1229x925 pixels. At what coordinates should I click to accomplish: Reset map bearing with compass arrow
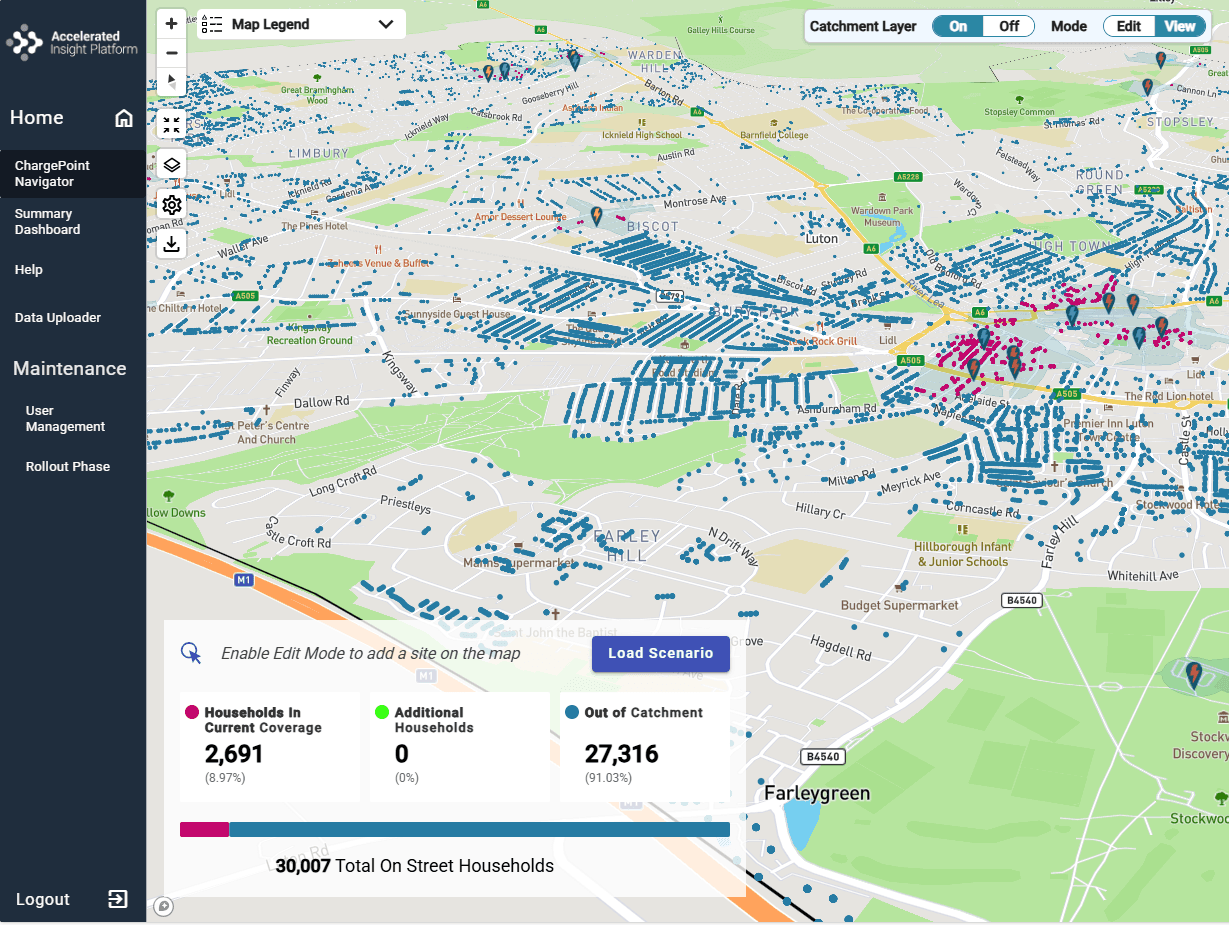tap(172, 81)
